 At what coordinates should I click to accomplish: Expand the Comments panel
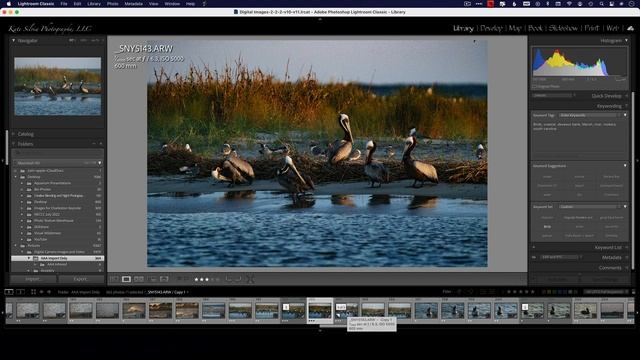coord(627,268)
